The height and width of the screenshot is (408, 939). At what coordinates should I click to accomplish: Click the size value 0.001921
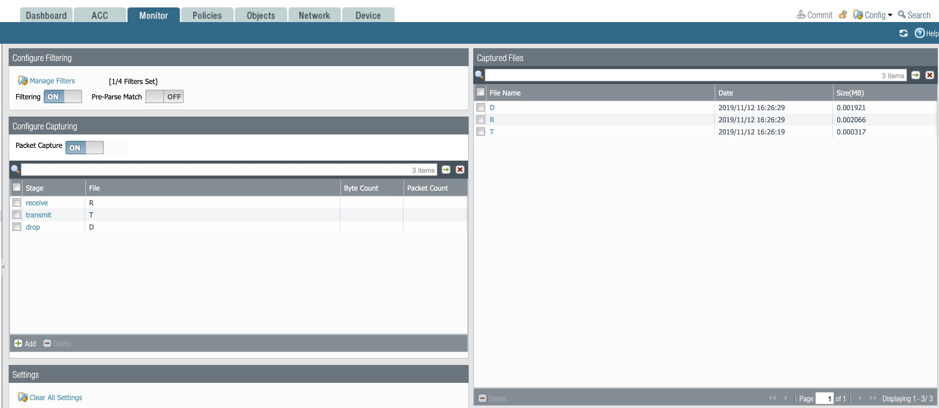coord(851,108)
